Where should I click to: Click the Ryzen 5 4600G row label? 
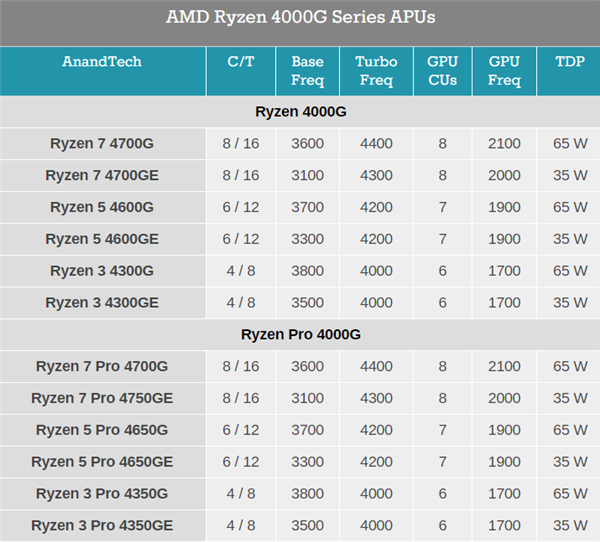coord(102,207)
